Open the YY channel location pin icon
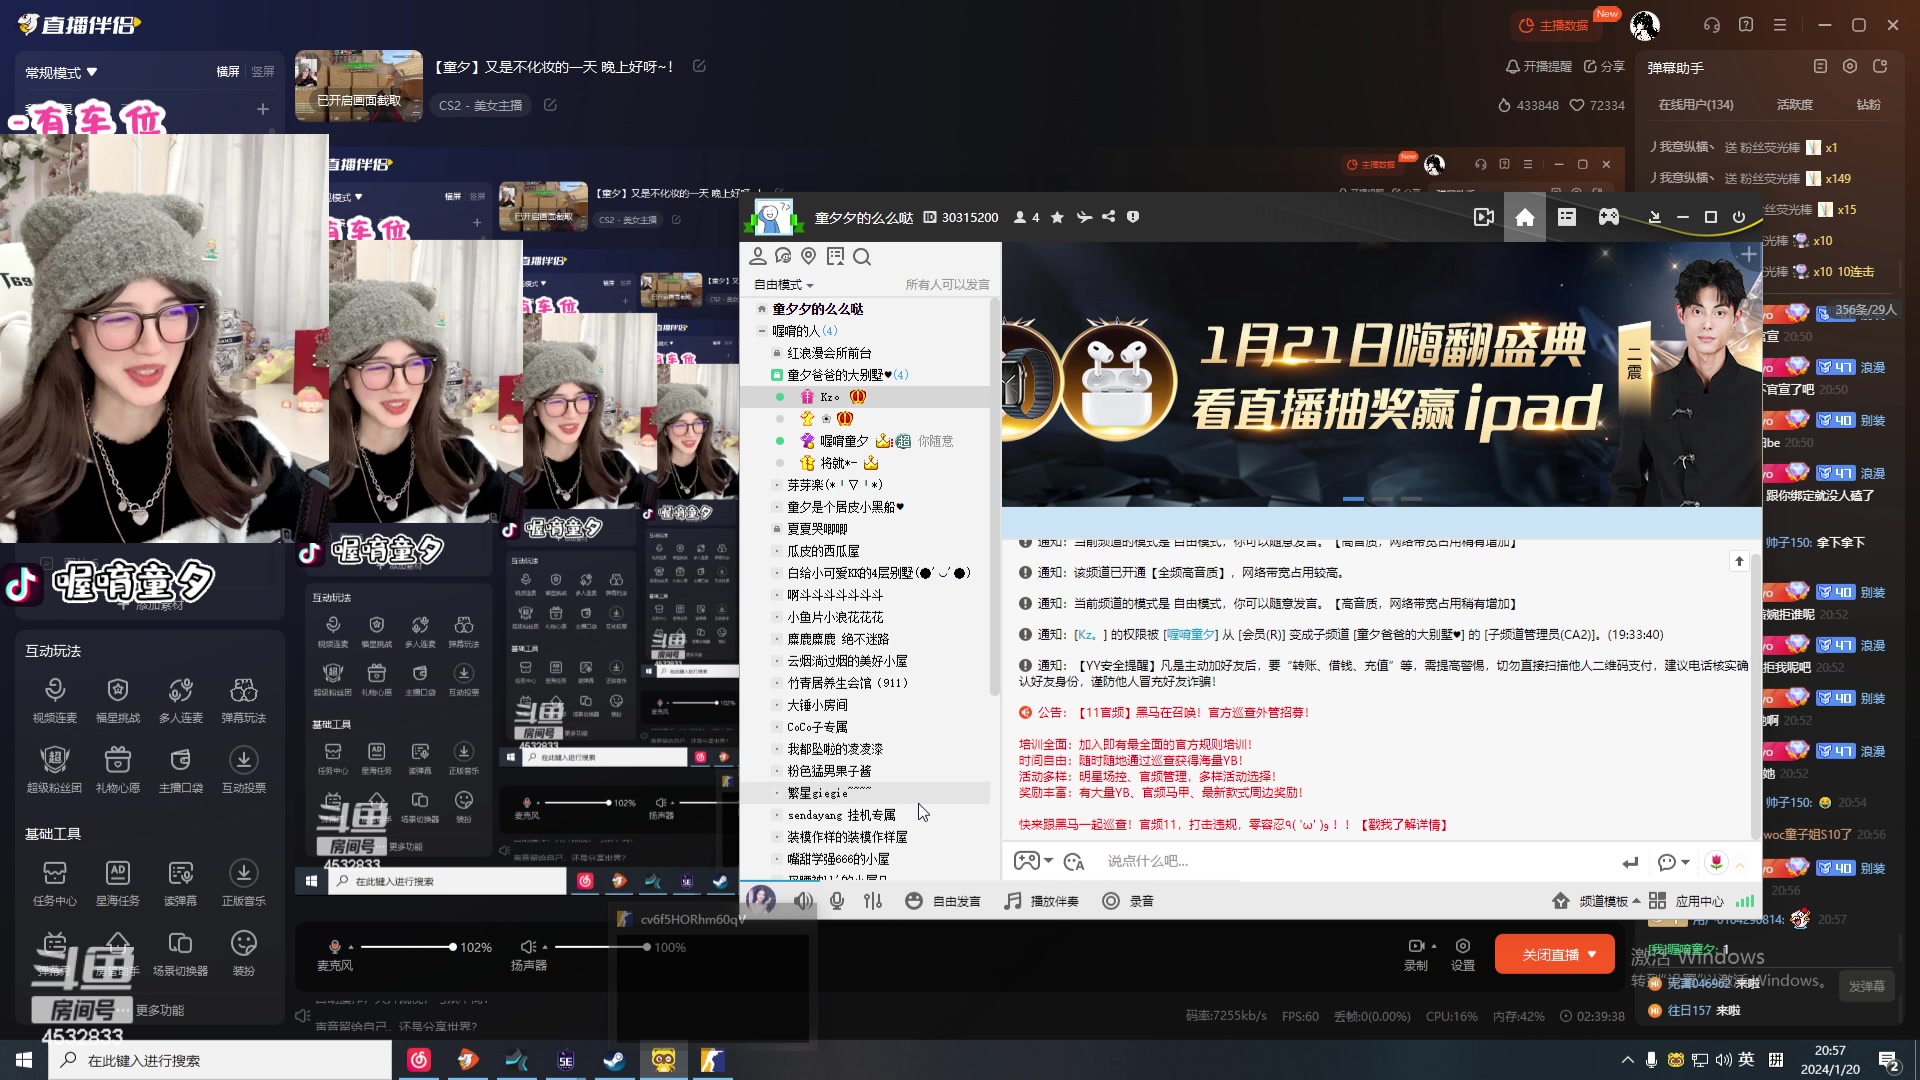The image size is (1920, 1080). [x=809, y=257]
